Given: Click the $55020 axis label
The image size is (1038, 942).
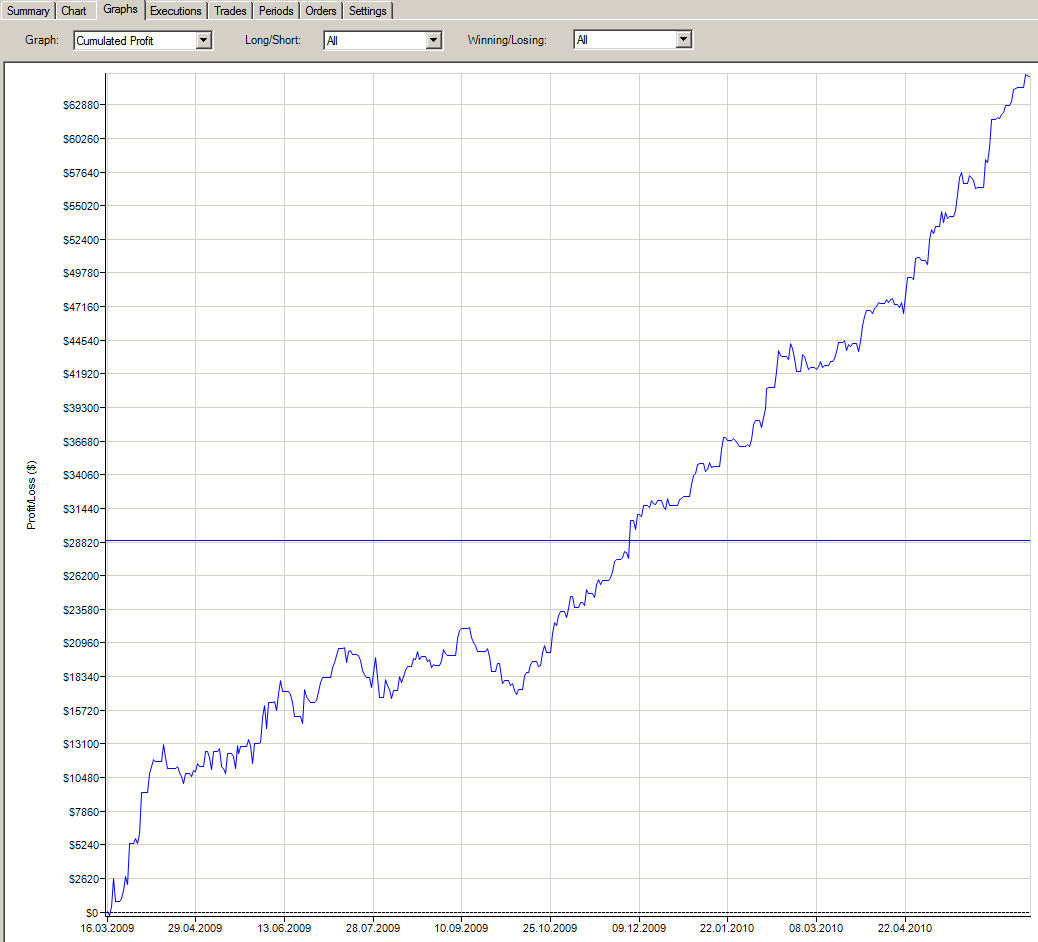Looking at the screenshot, I should pyautogui.click(x=81, y=206).
